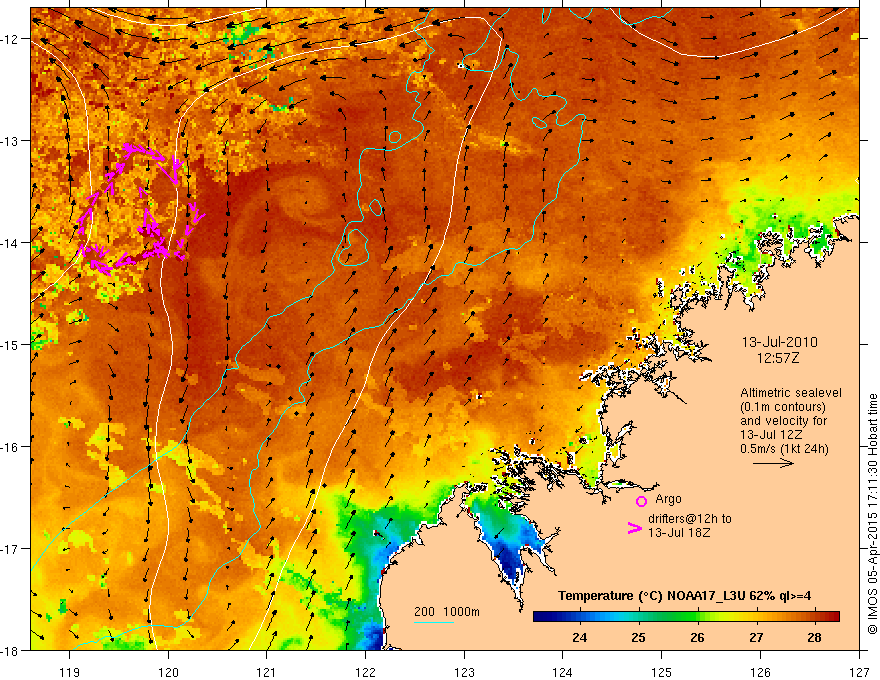
Task: Click the longitude axis label 125
Action: pyautogui.click(x=662, y=672)
